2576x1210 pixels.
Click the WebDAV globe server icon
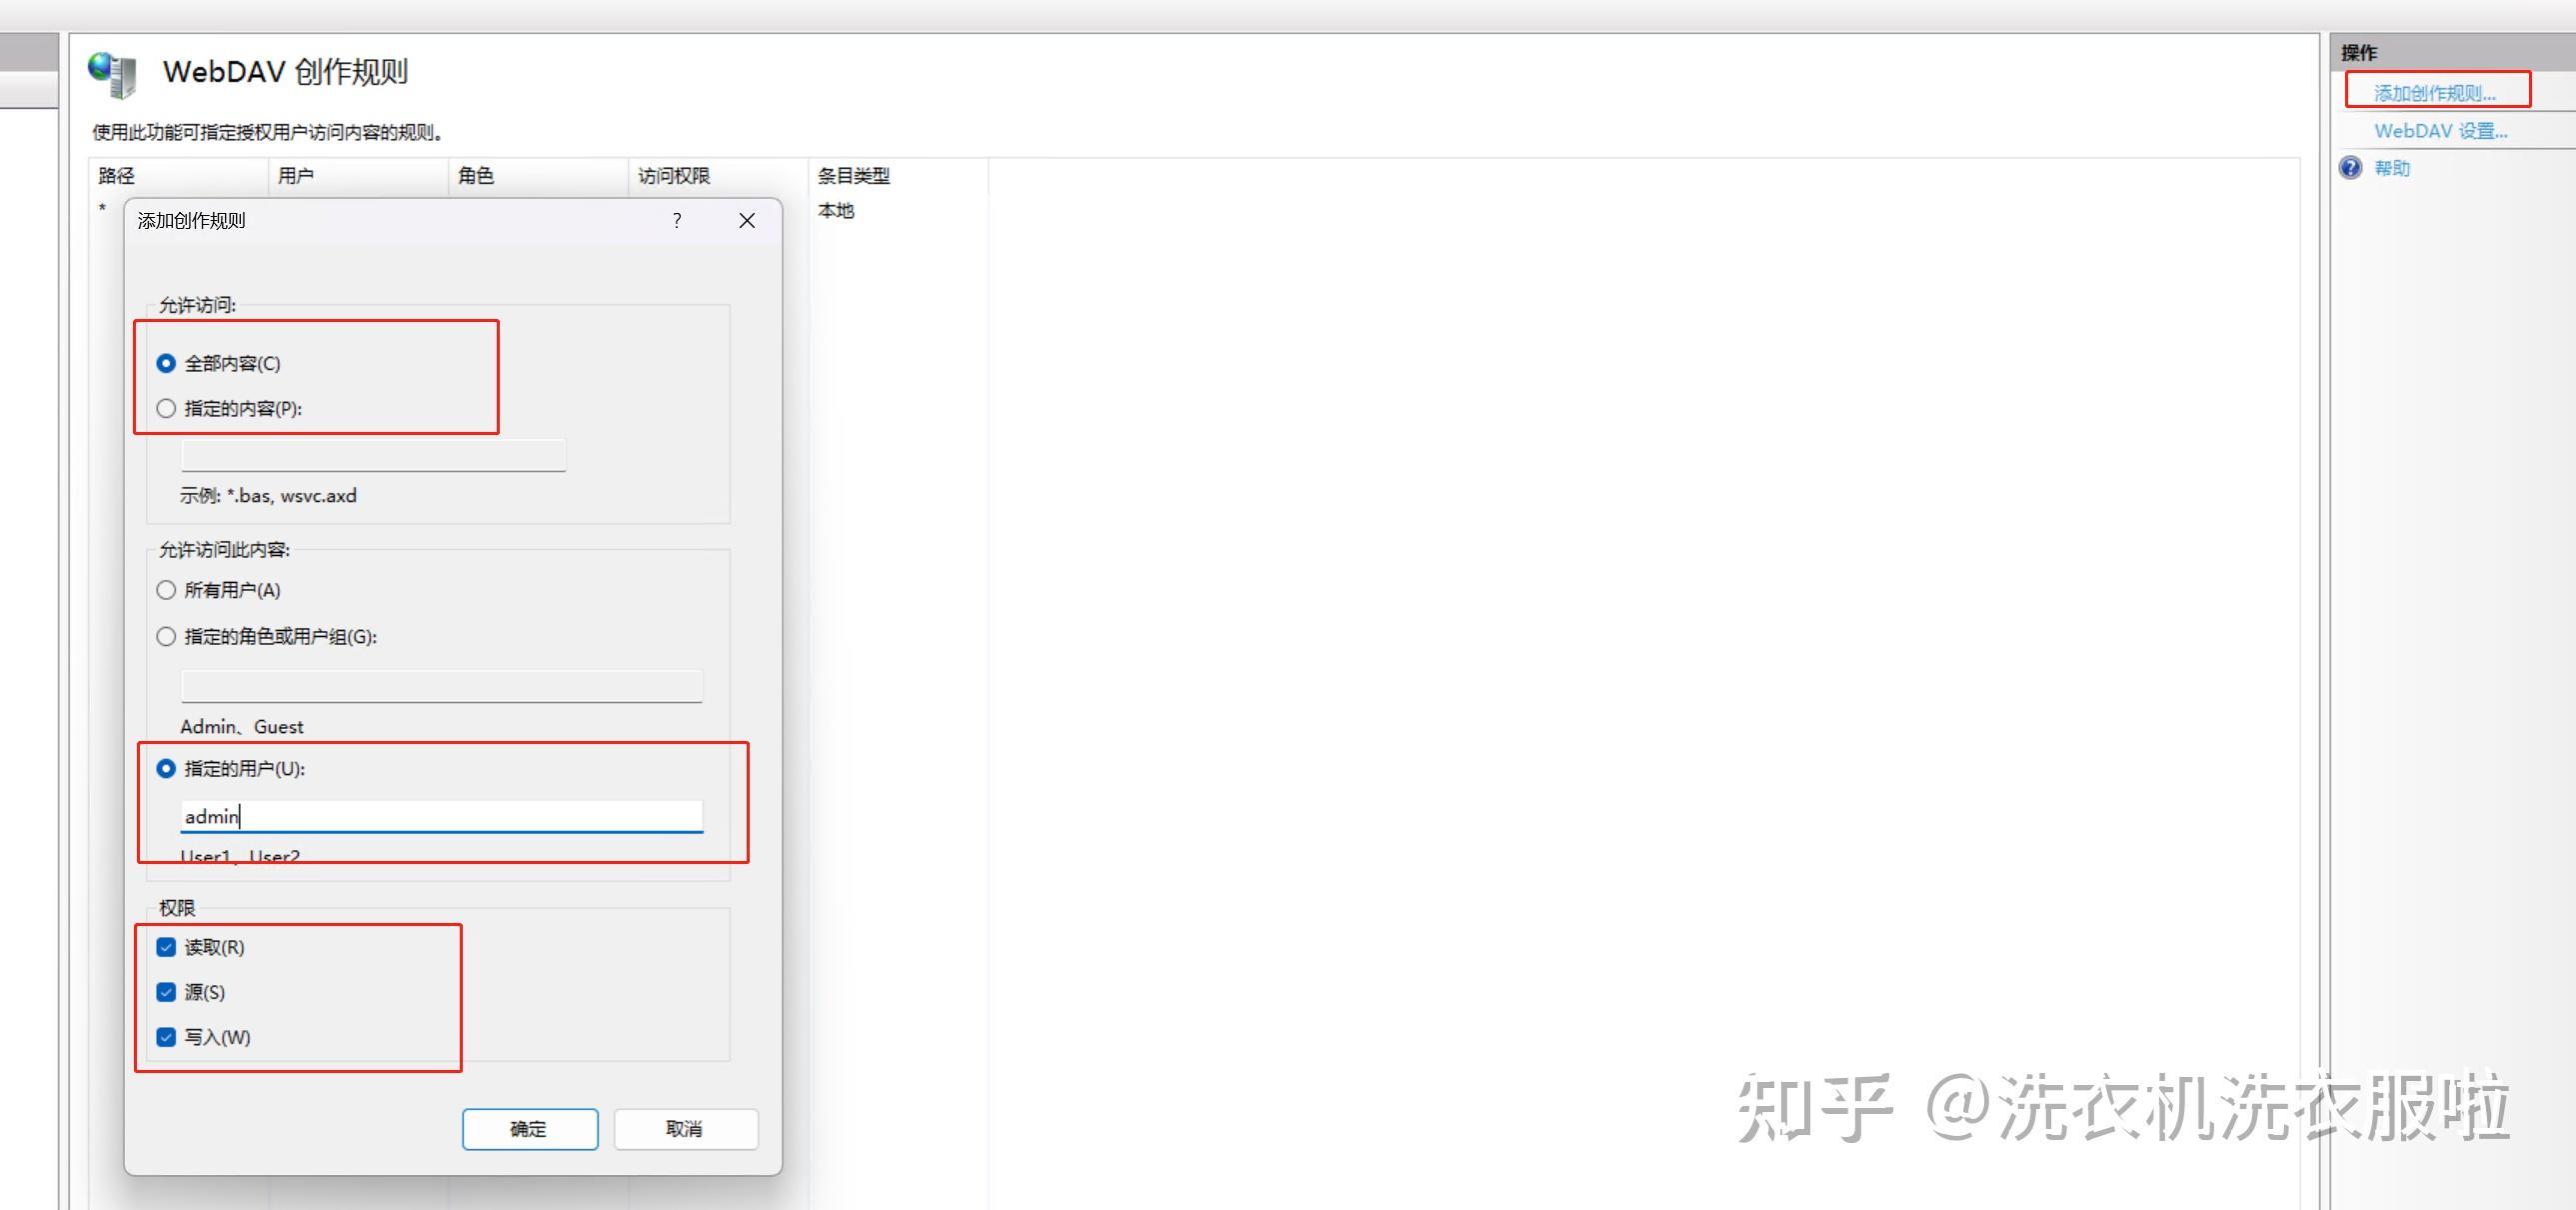tap(112, 74)
